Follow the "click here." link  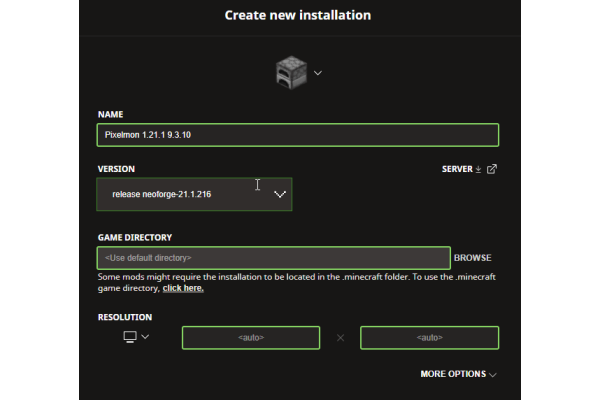183,288
